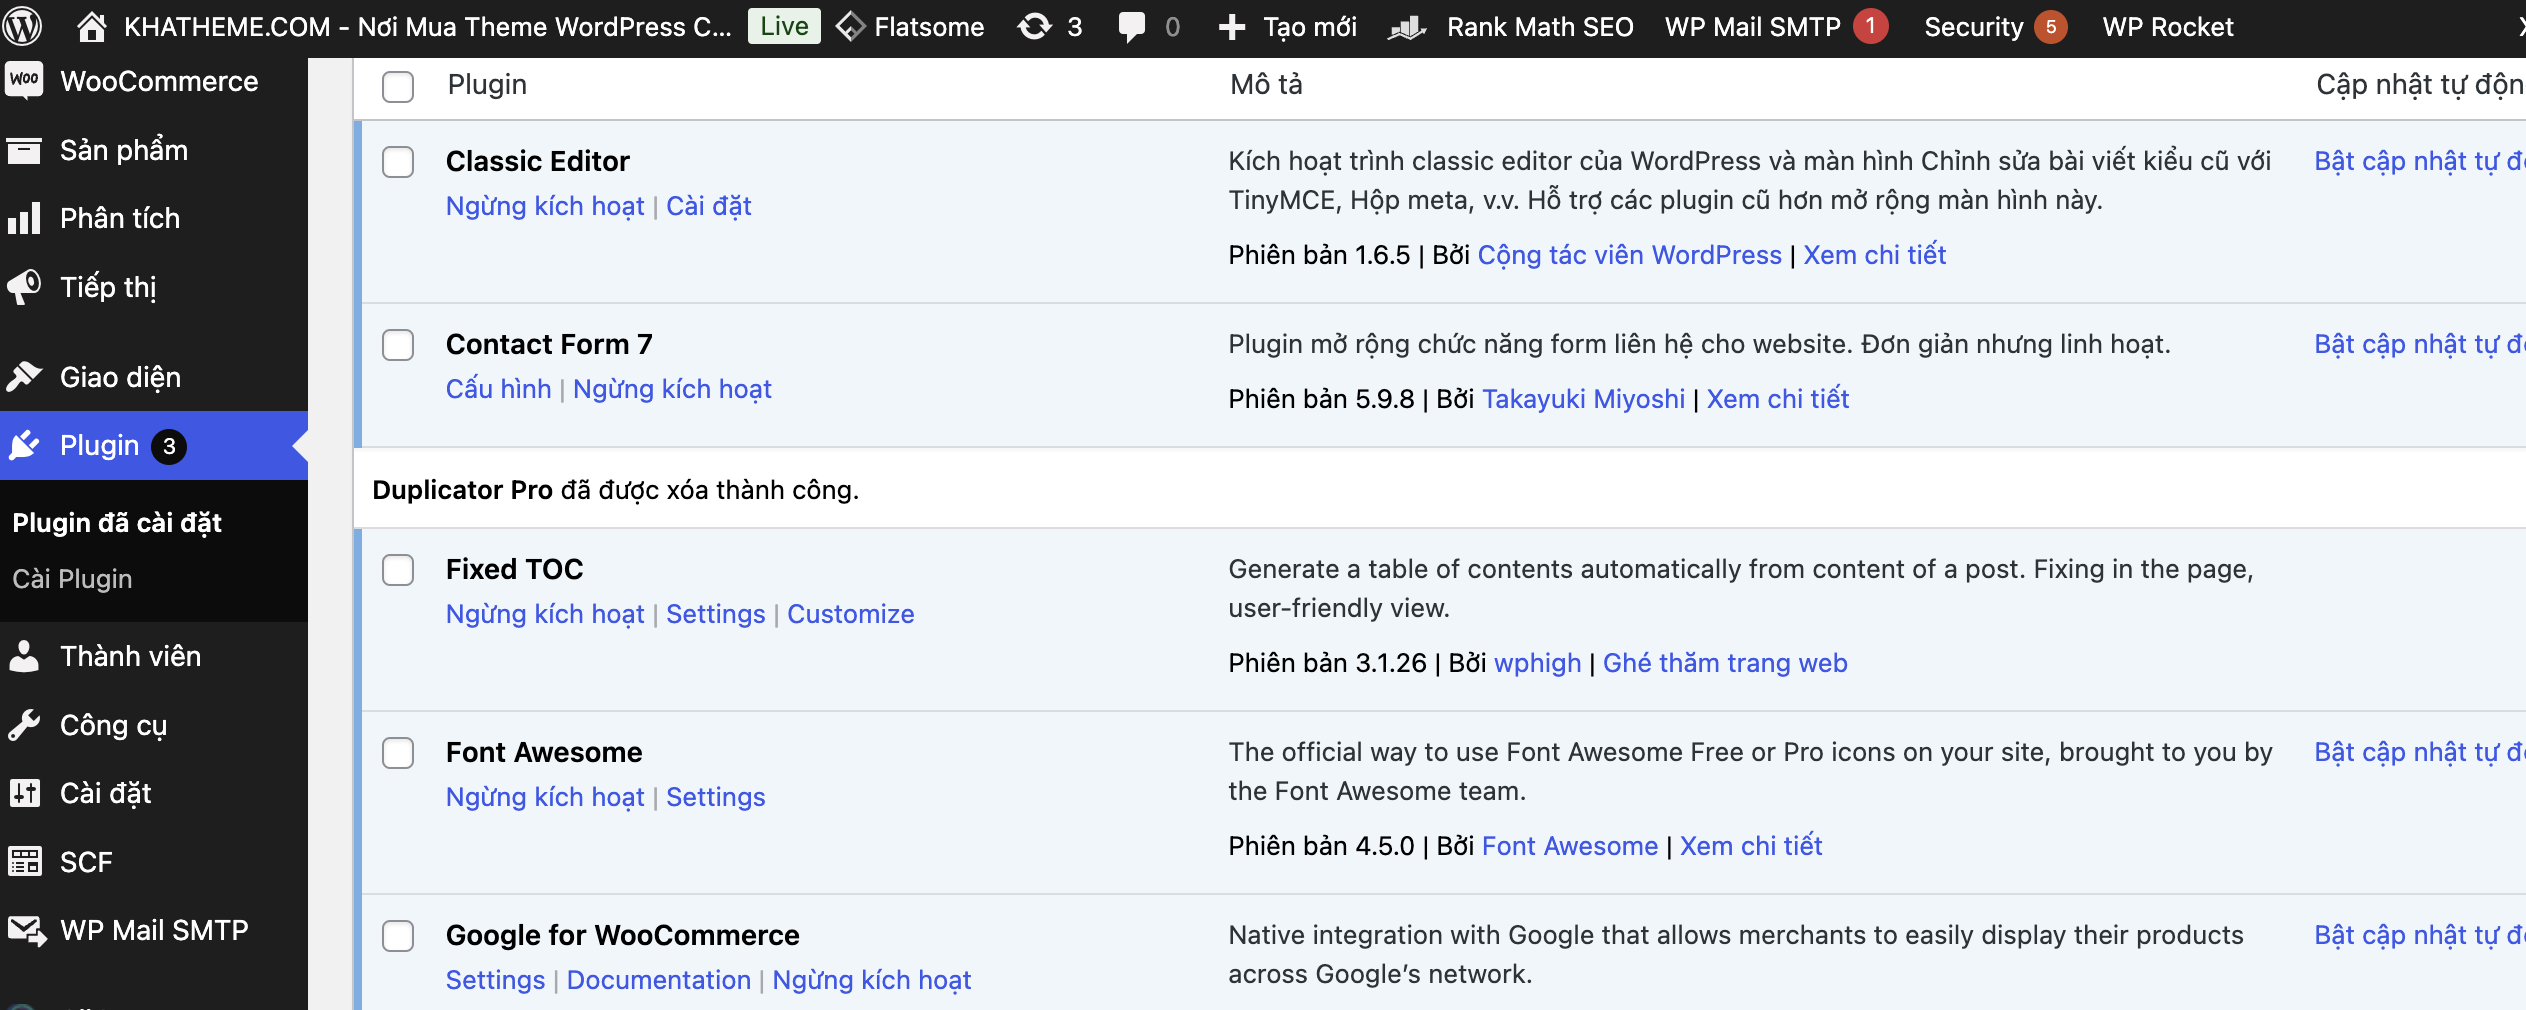Screen dimensions: 2526x1010
Task: Open Fixed TOC Settings link
Action: point(716,614)
